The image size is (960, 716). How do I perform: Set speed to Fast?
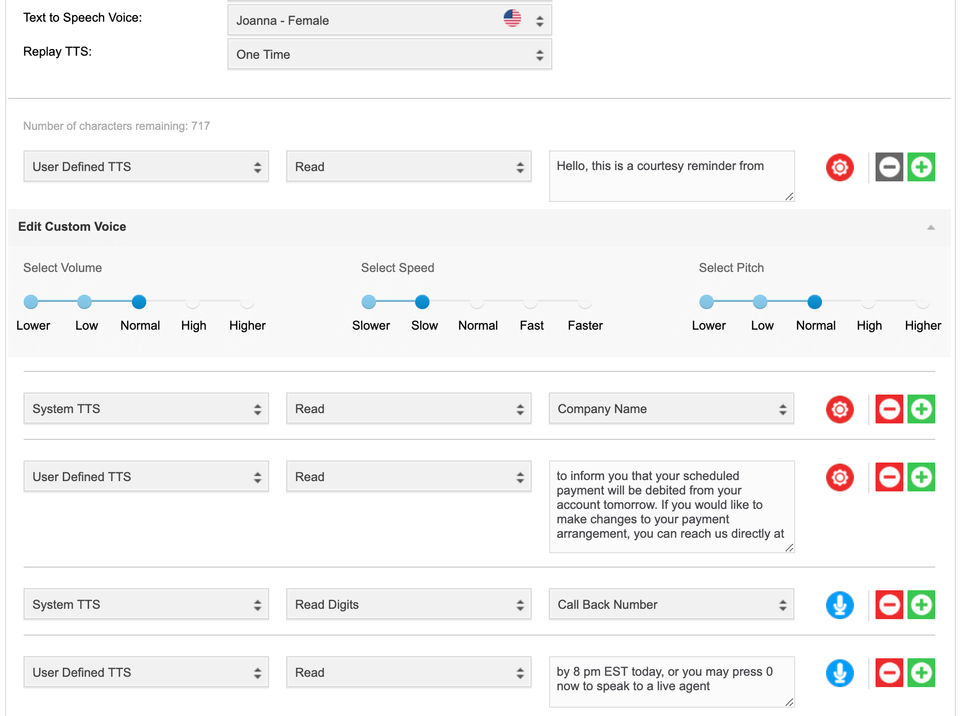click(x=531, y=302)
